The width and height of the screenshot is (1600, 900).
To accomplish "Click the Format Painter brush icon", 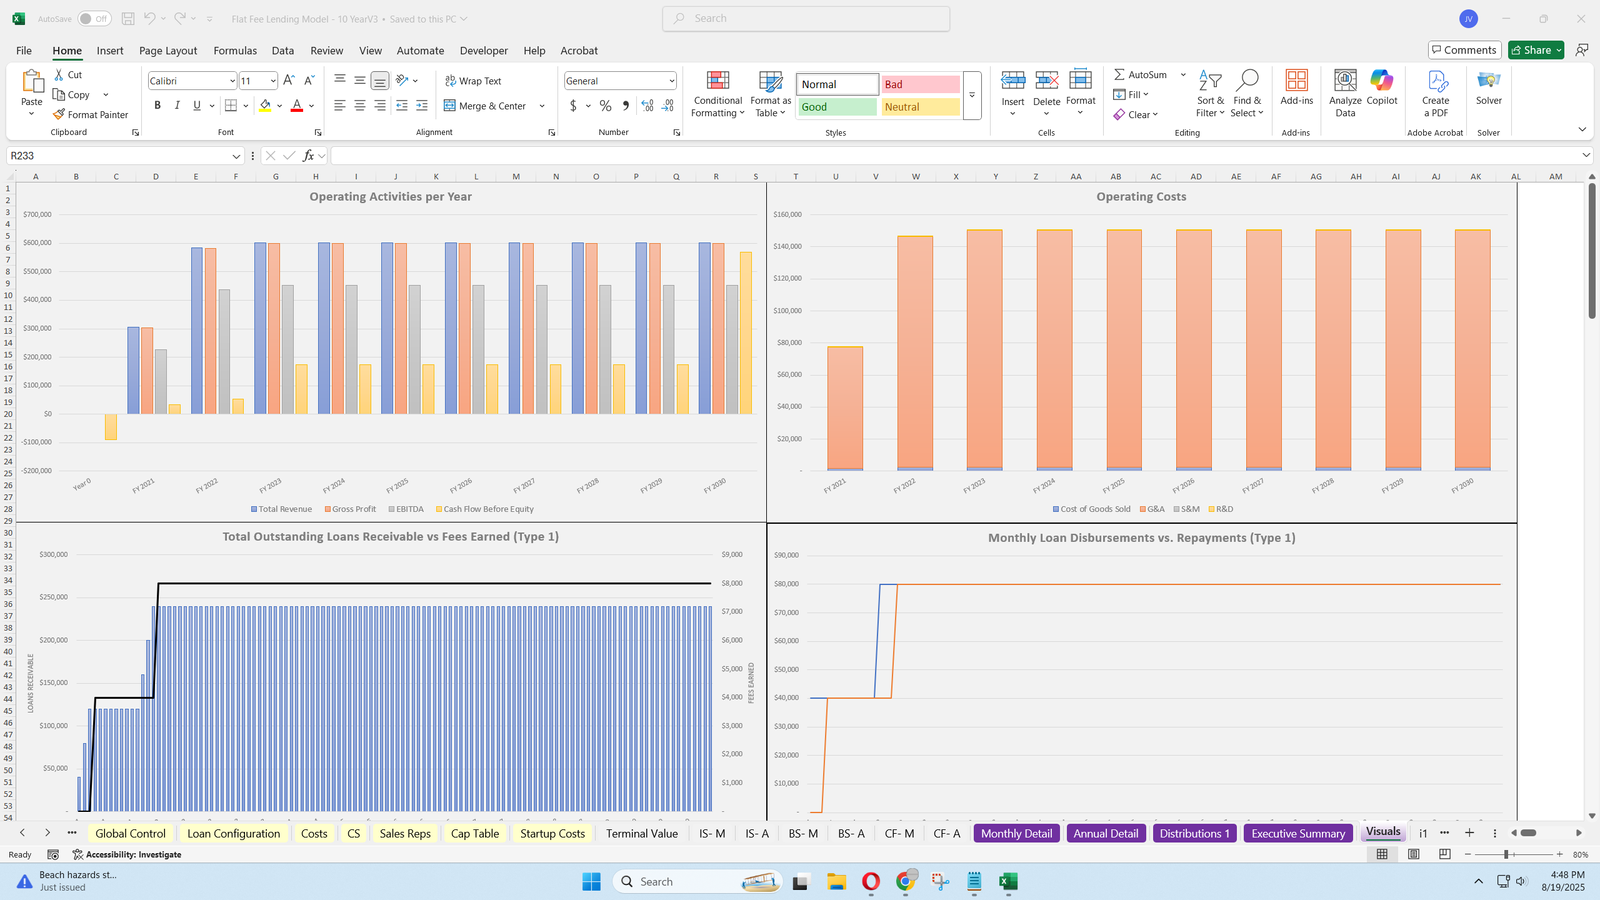I will (x=60, y=115).
